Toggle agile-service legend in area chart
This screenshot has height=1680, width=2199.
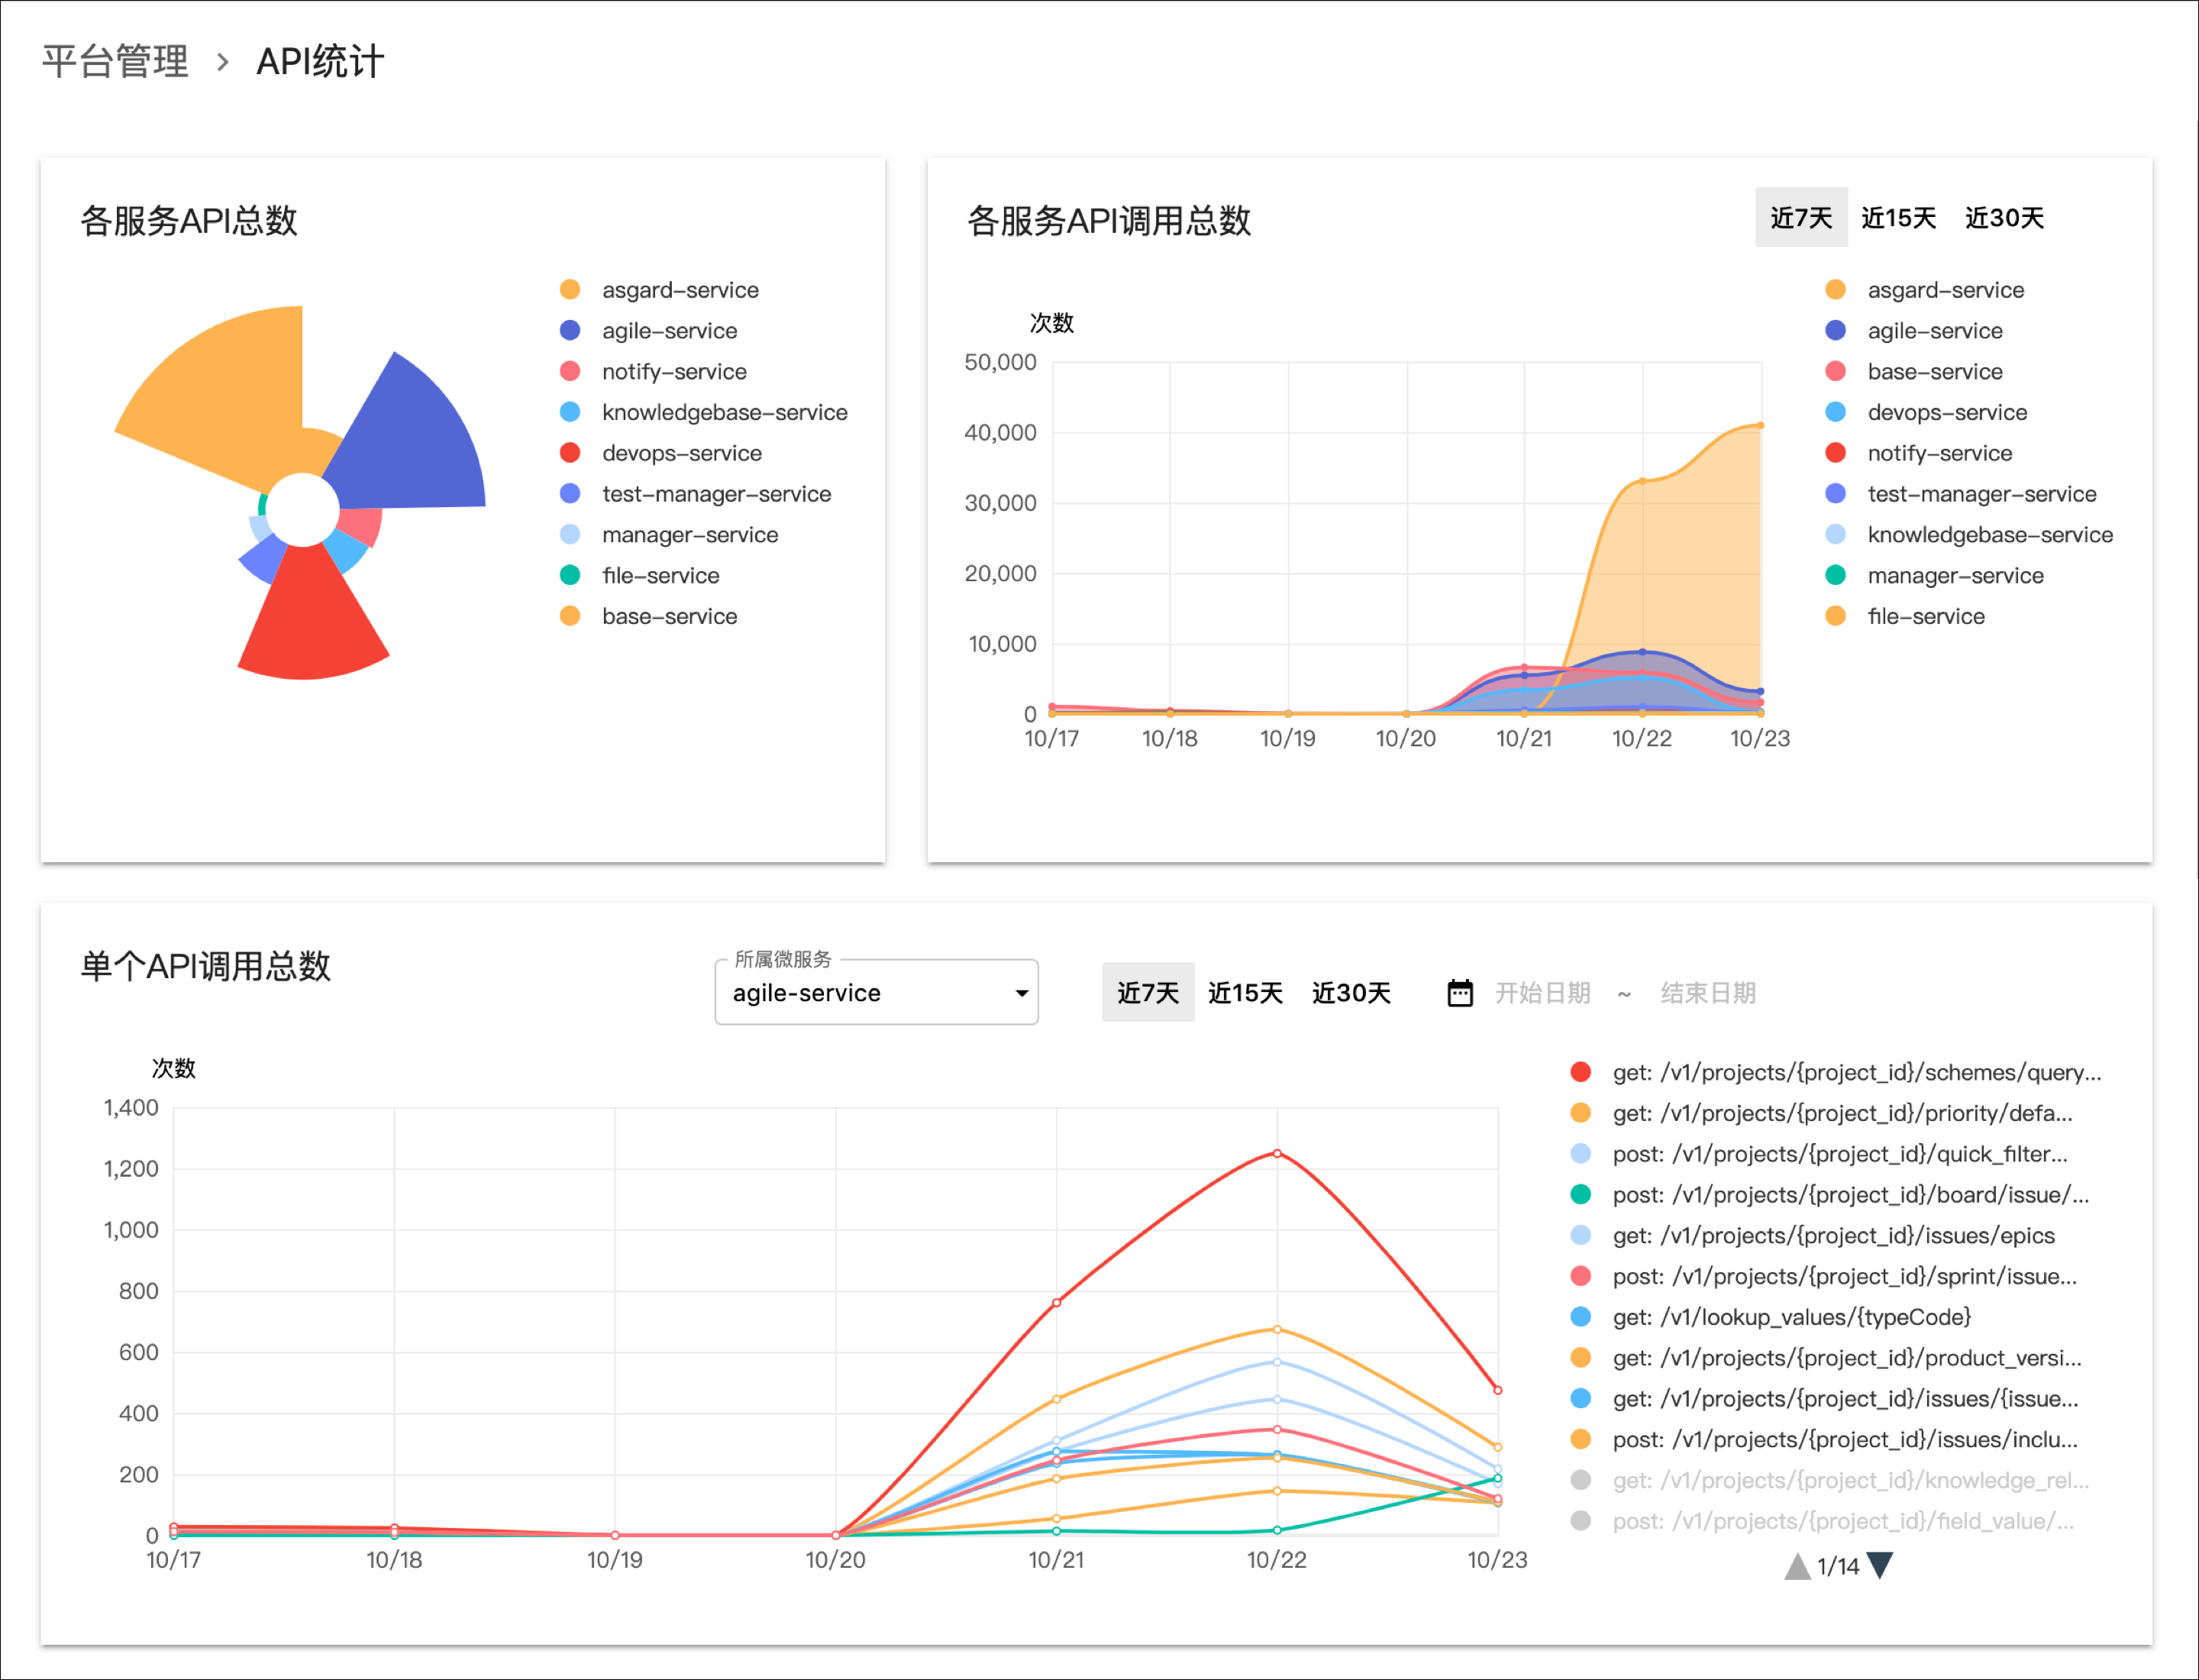point(1914,331)
